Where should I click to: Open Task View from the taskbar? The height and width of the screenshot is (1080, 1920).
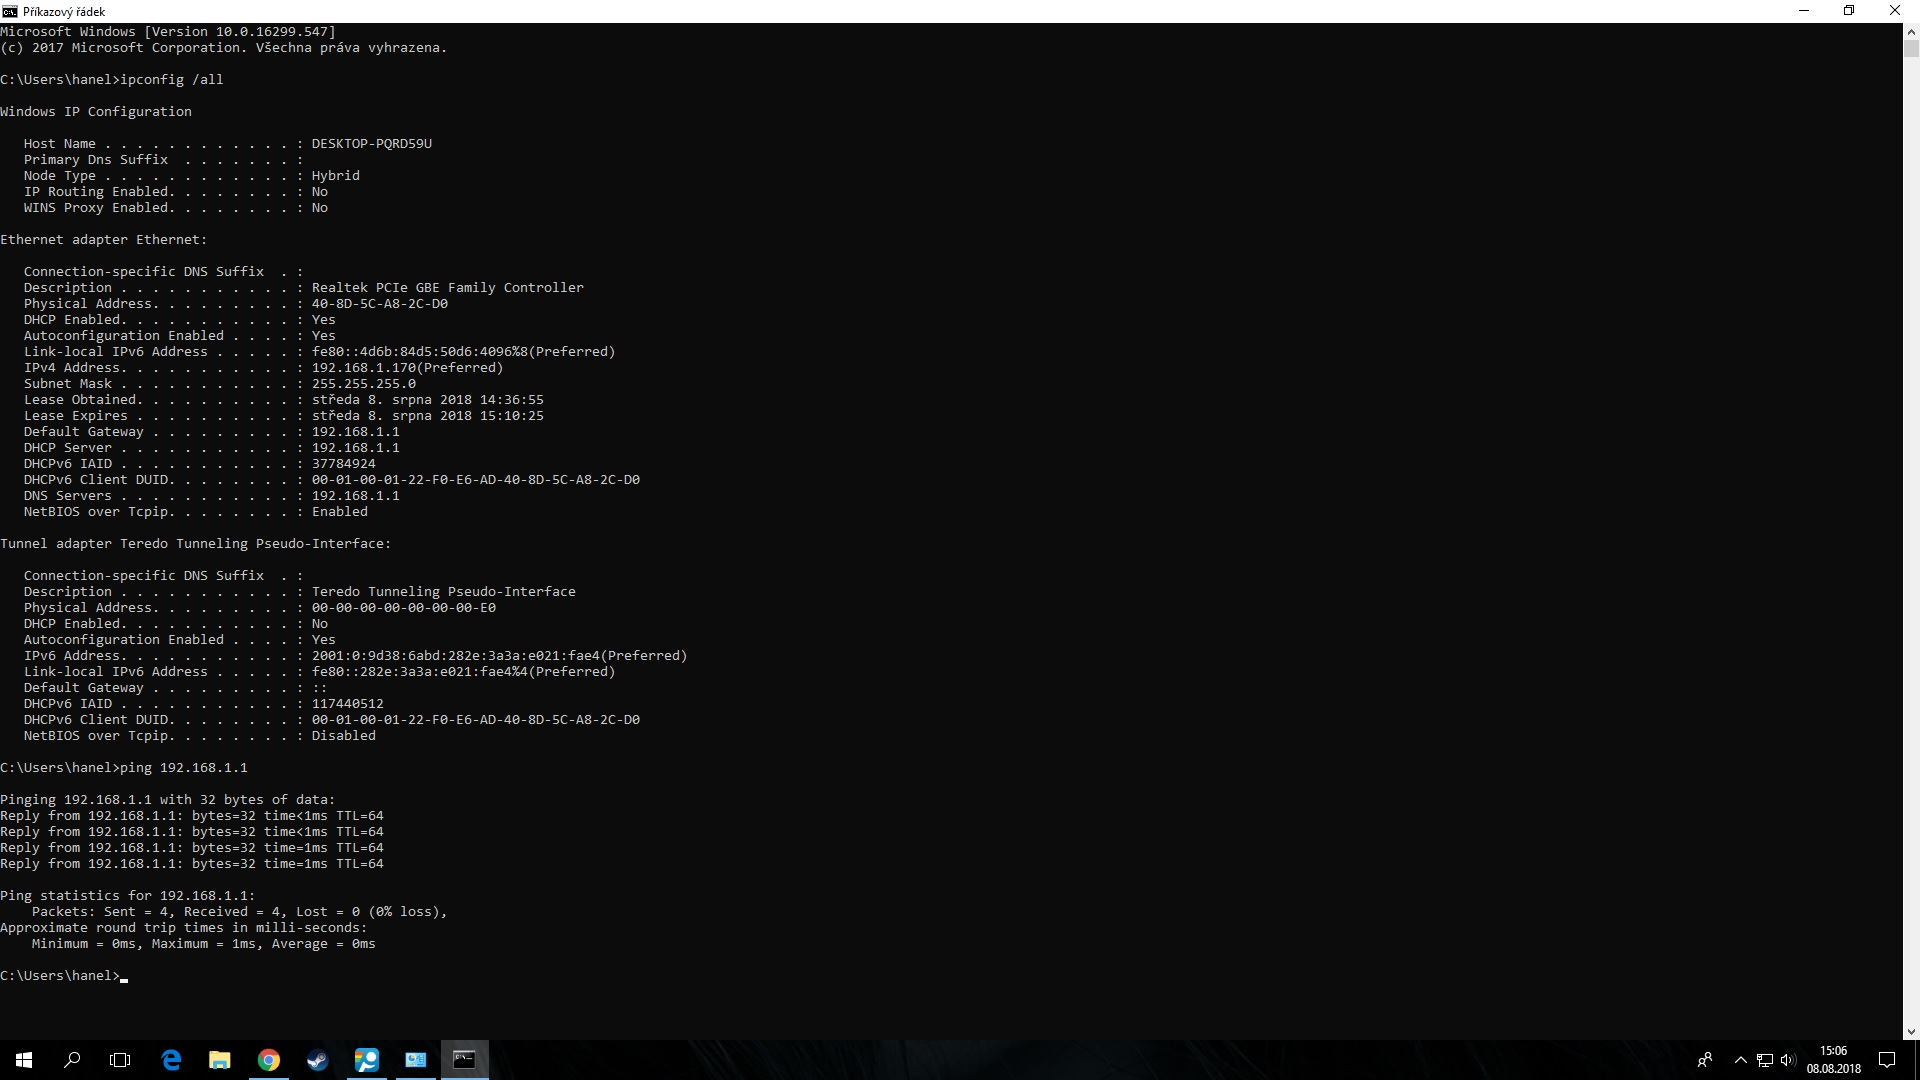tap(120, 1060)
